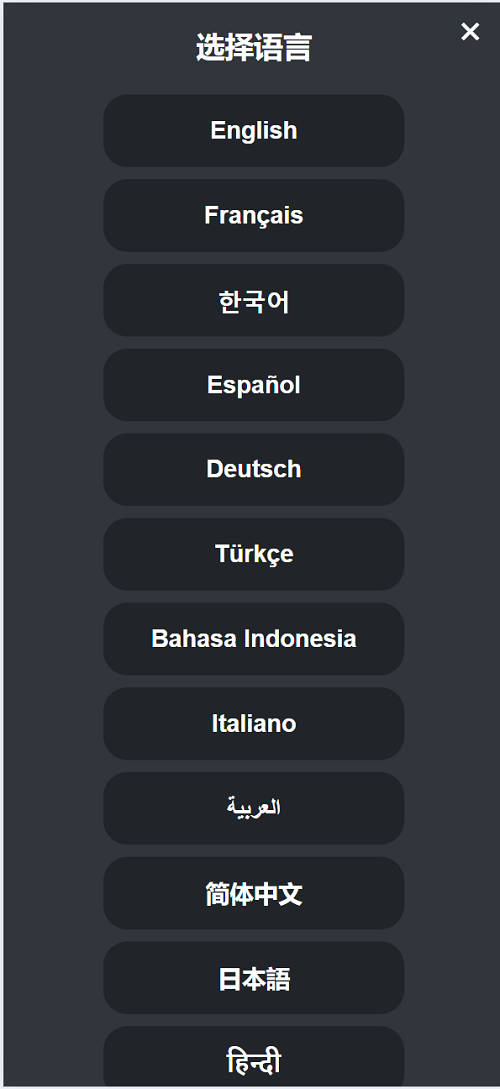Select Bahasa Indonesia
The height and width of the screenshot is (1089, 500).
pos(253,639)
